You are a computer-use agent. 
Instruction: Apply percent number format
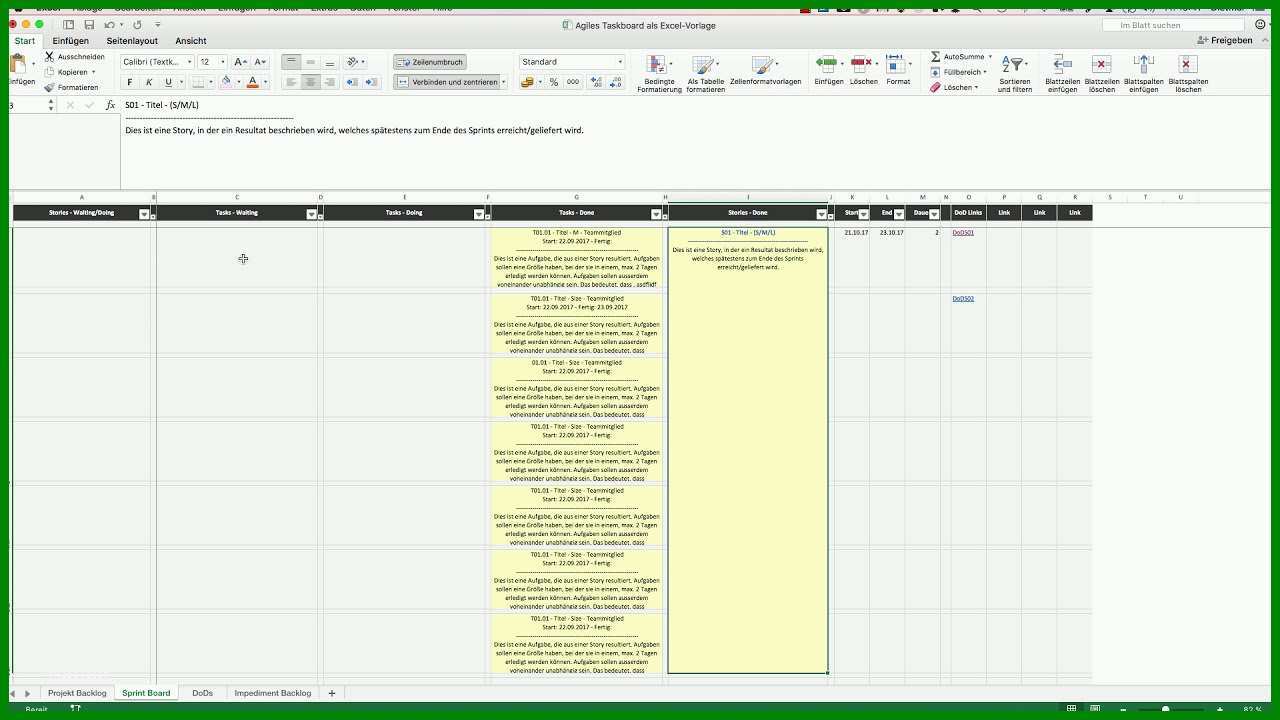pos(554,82)
